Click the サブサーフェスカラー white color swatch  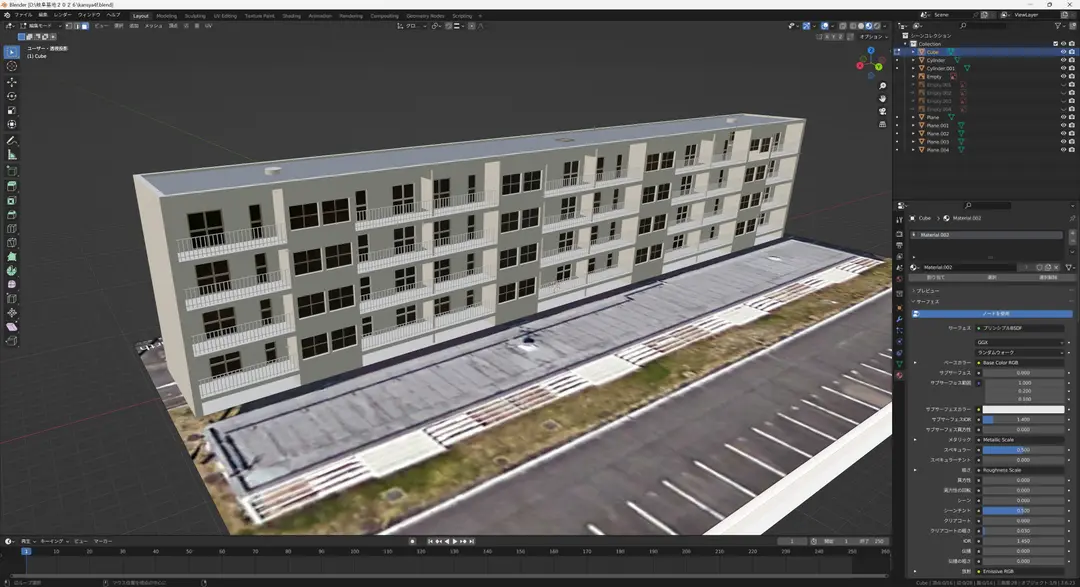pyautogui.click(x=1024, y=409)
